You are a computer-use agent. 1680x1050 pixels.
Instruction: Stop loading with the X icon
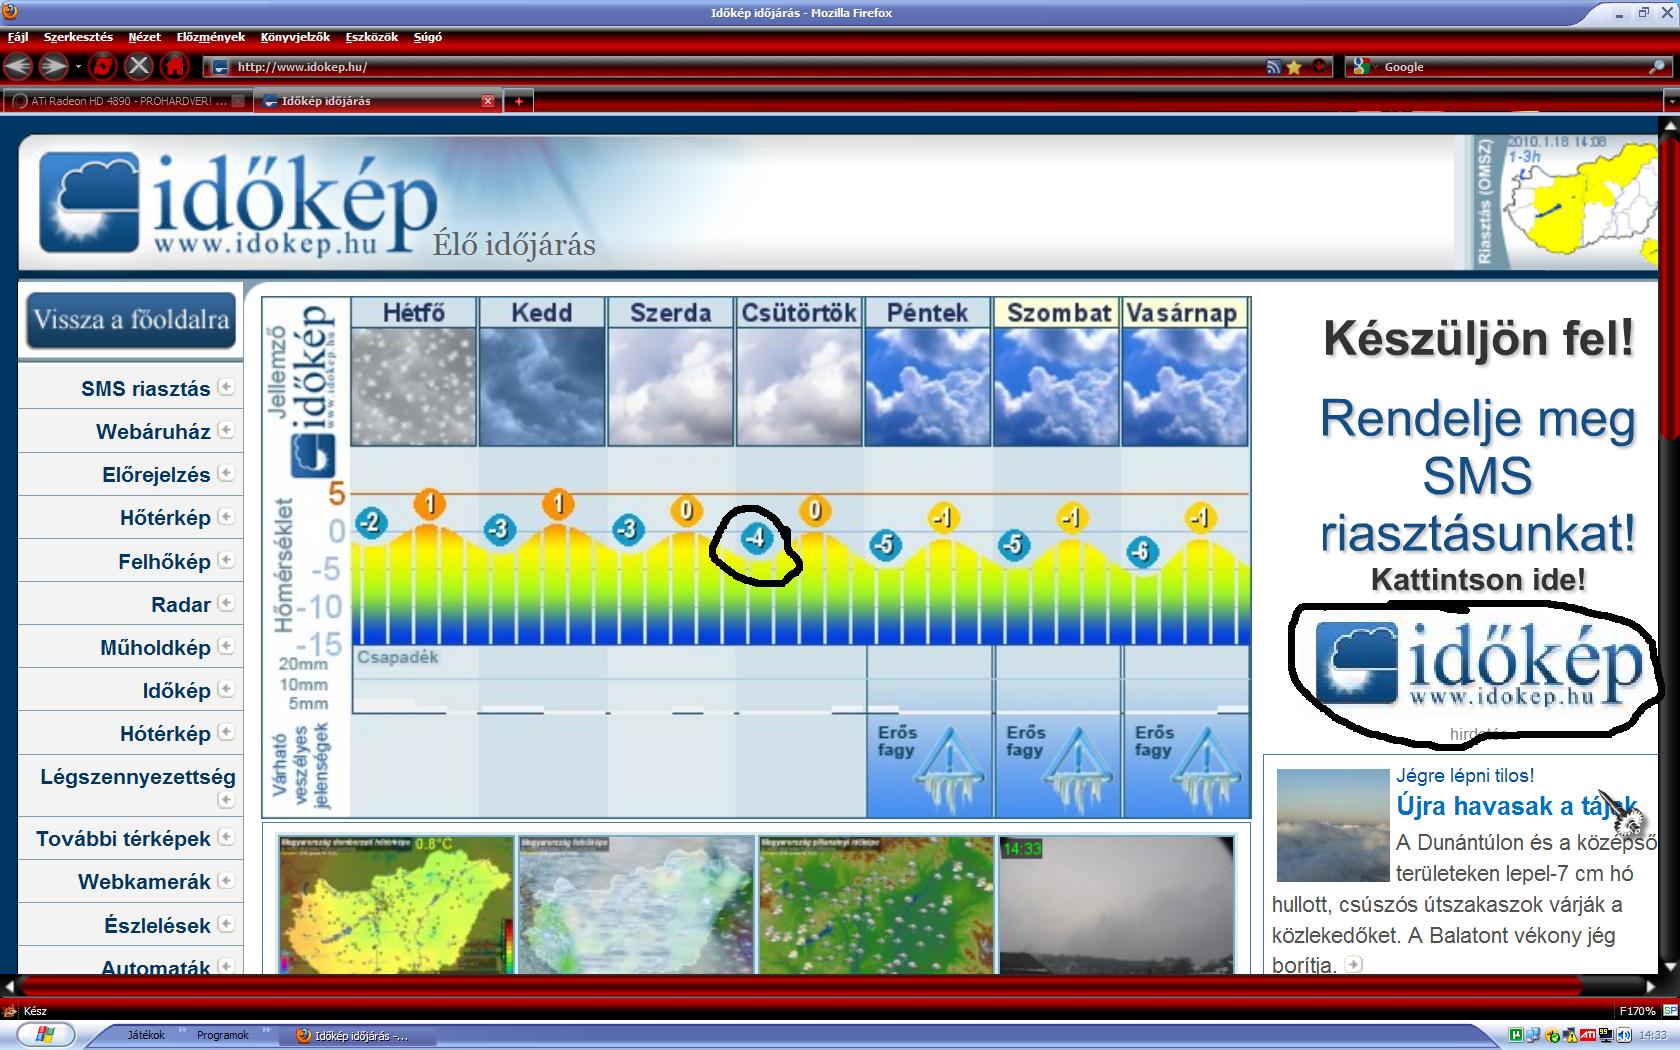tap(138, 67)
